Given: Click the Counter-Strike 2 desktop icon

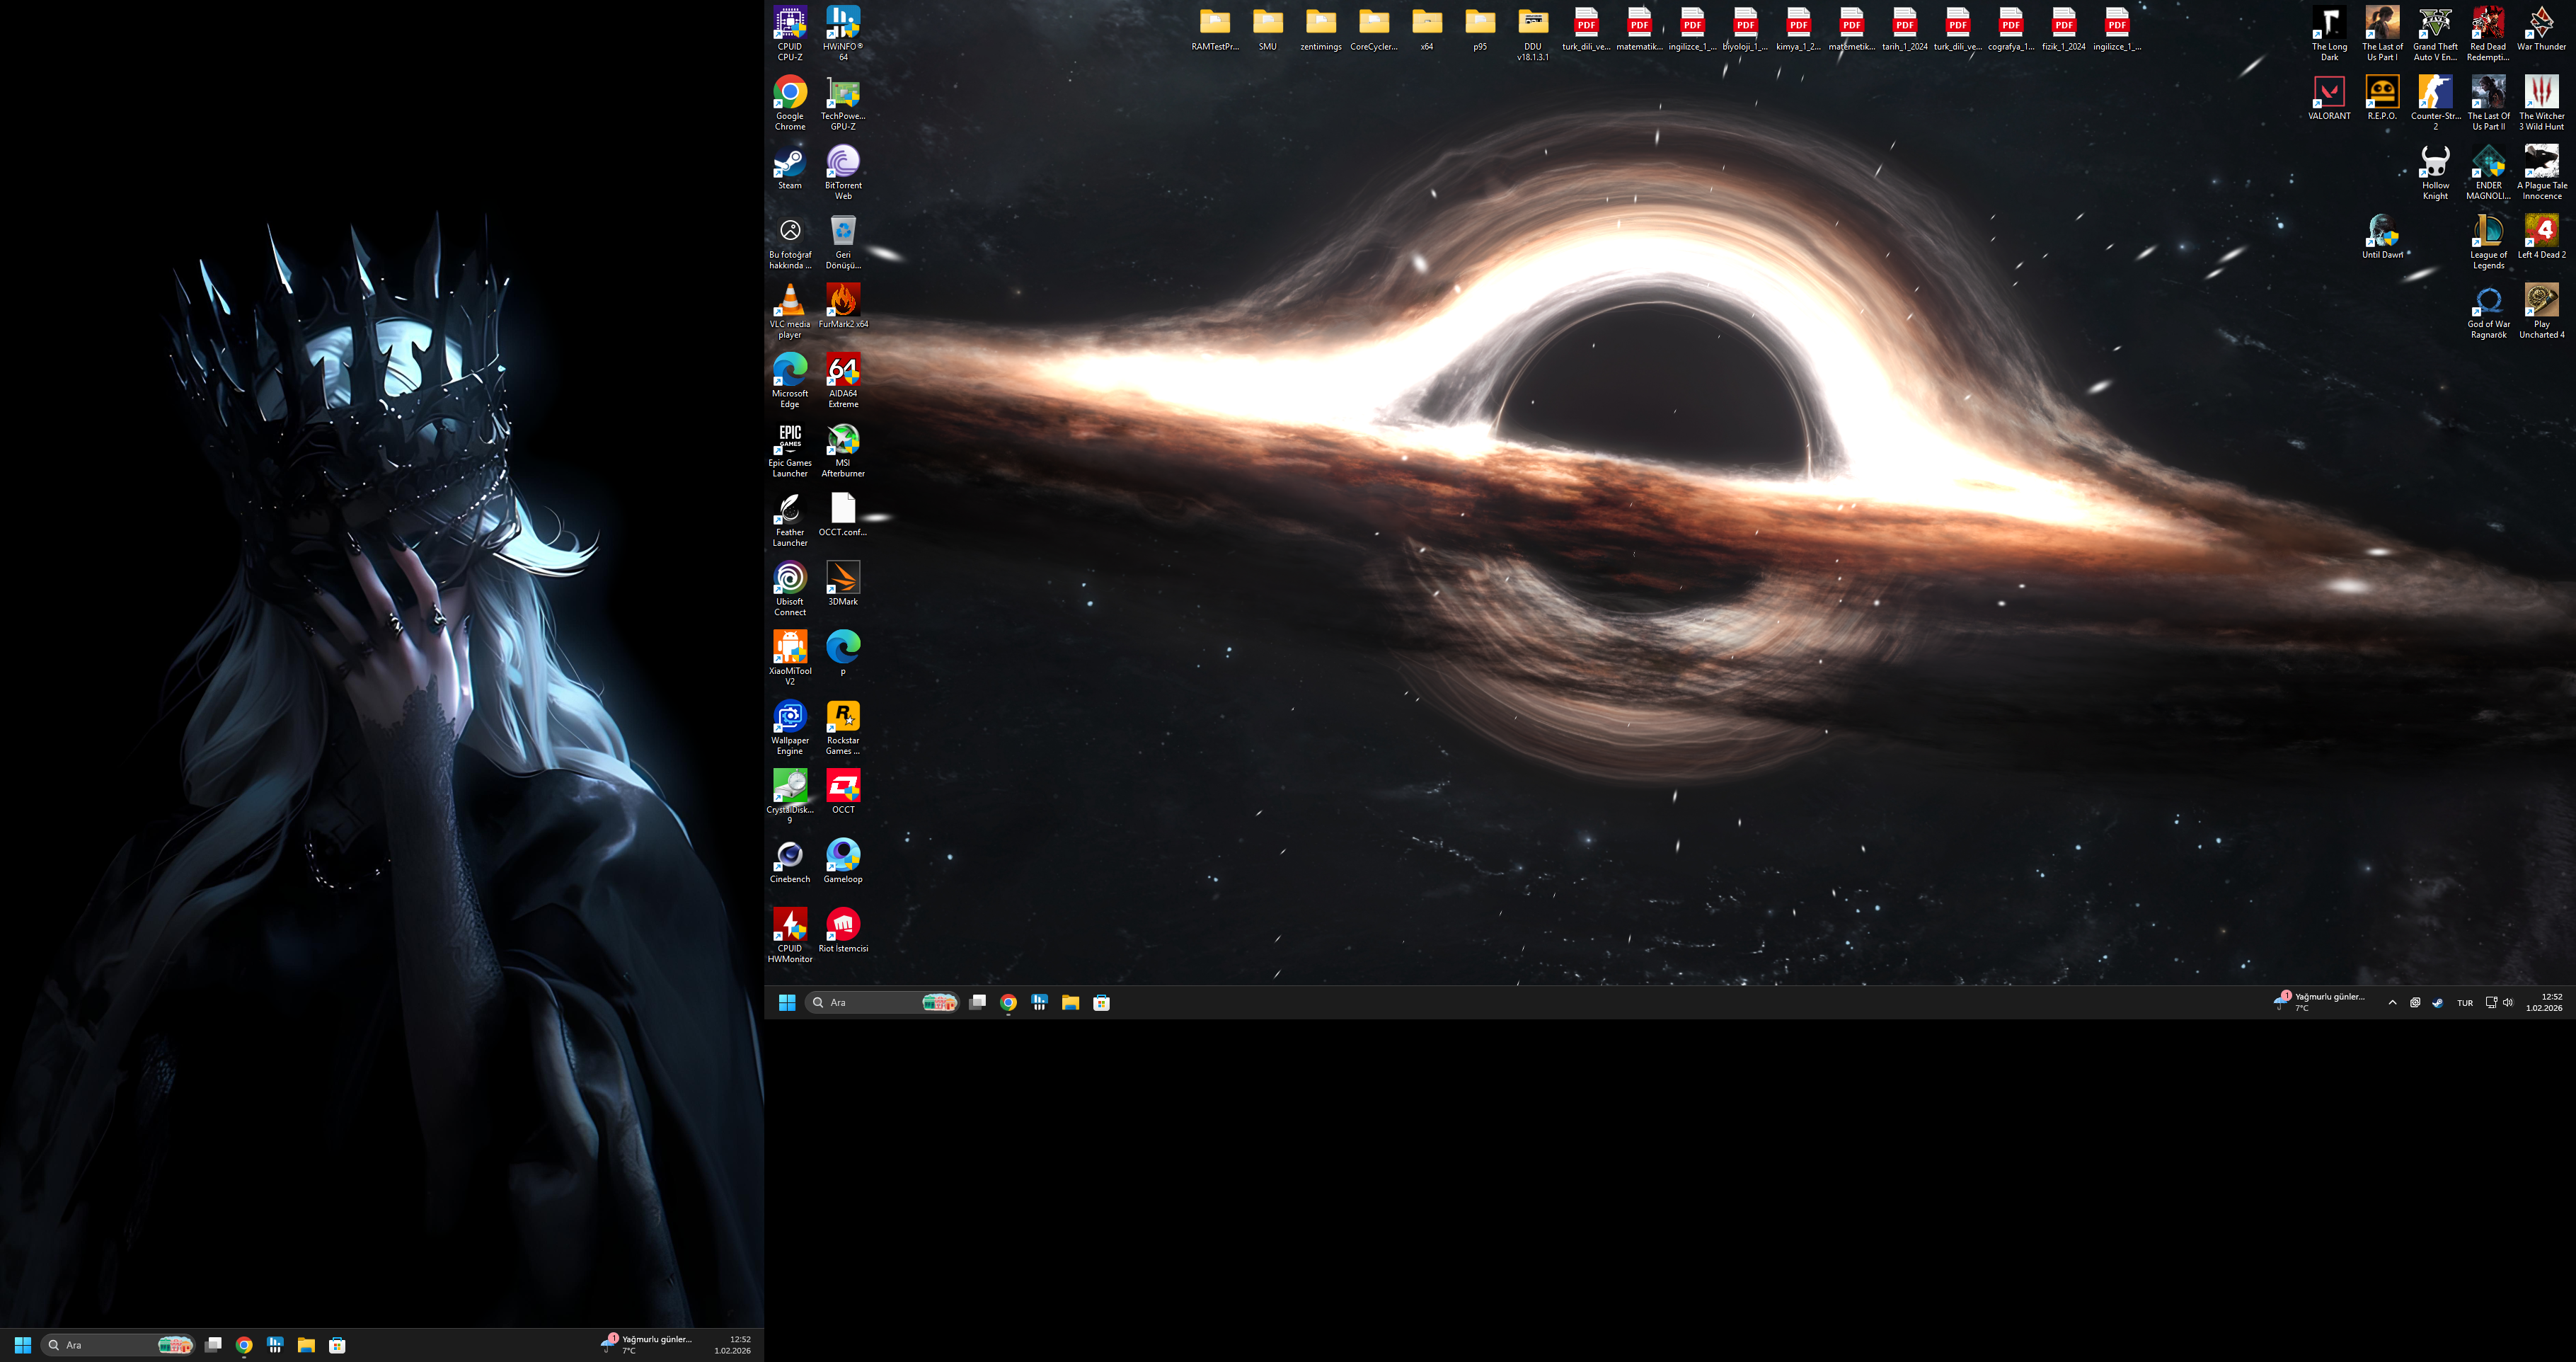Looking at the screenshot, I should tap(2435, 103).
